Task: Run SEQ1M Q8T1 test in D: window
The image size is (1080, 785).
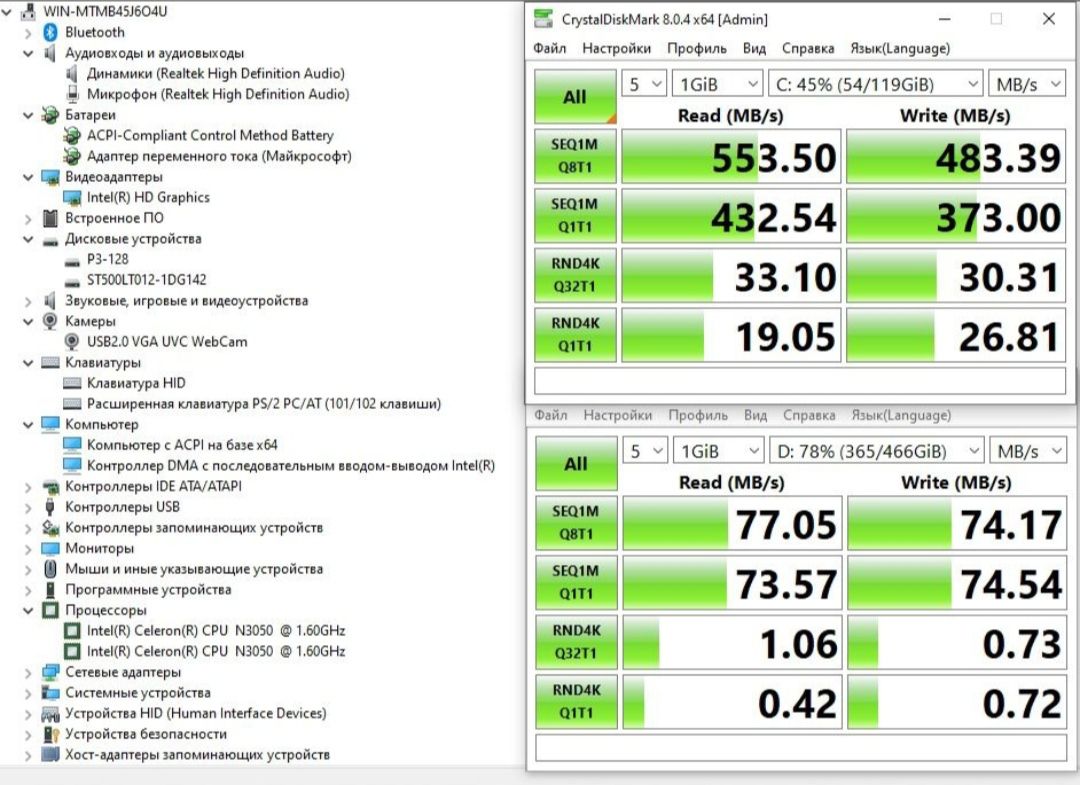Action: (577, 523)
